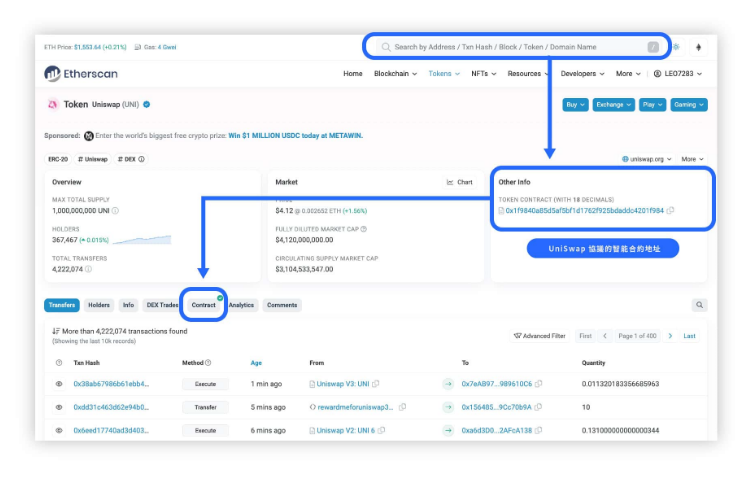Open the Exchange dropdown
Screen dimensions: 747x479
tap(613, 105)
